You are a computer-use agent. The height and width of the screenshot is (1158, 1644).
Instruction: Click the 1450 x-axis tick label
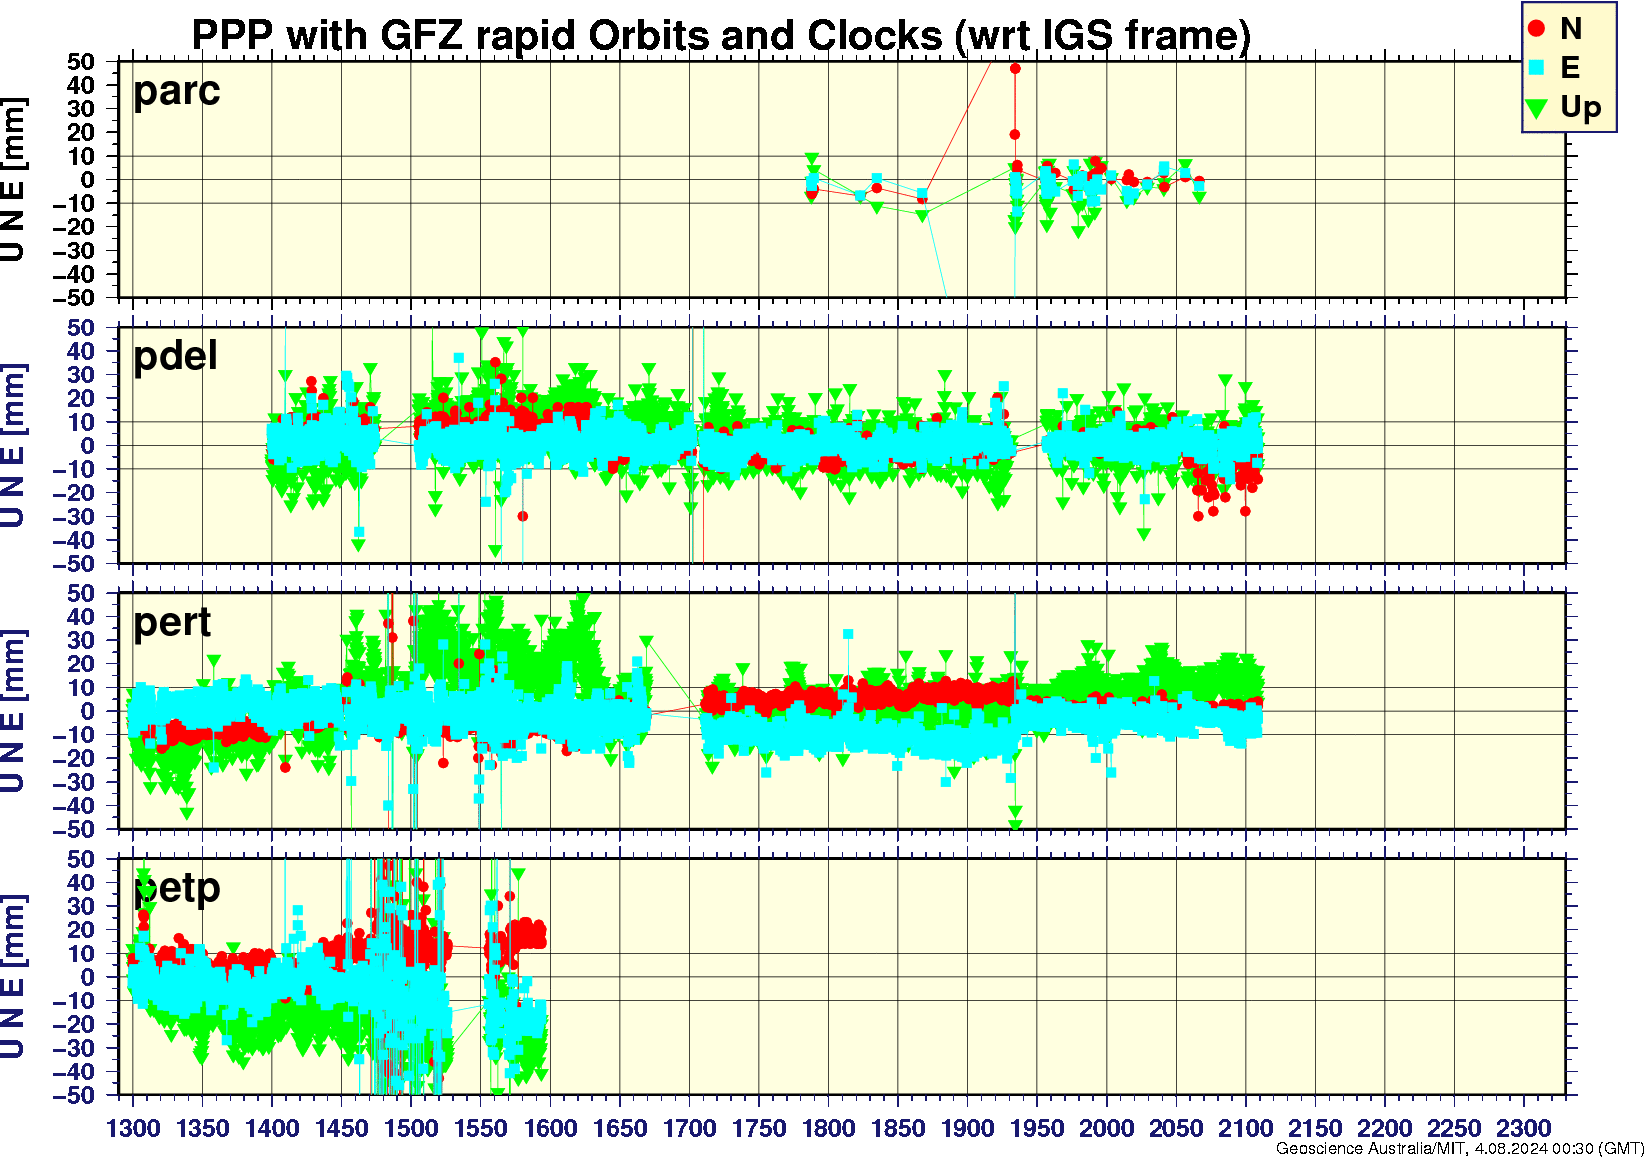(342, 1128)
